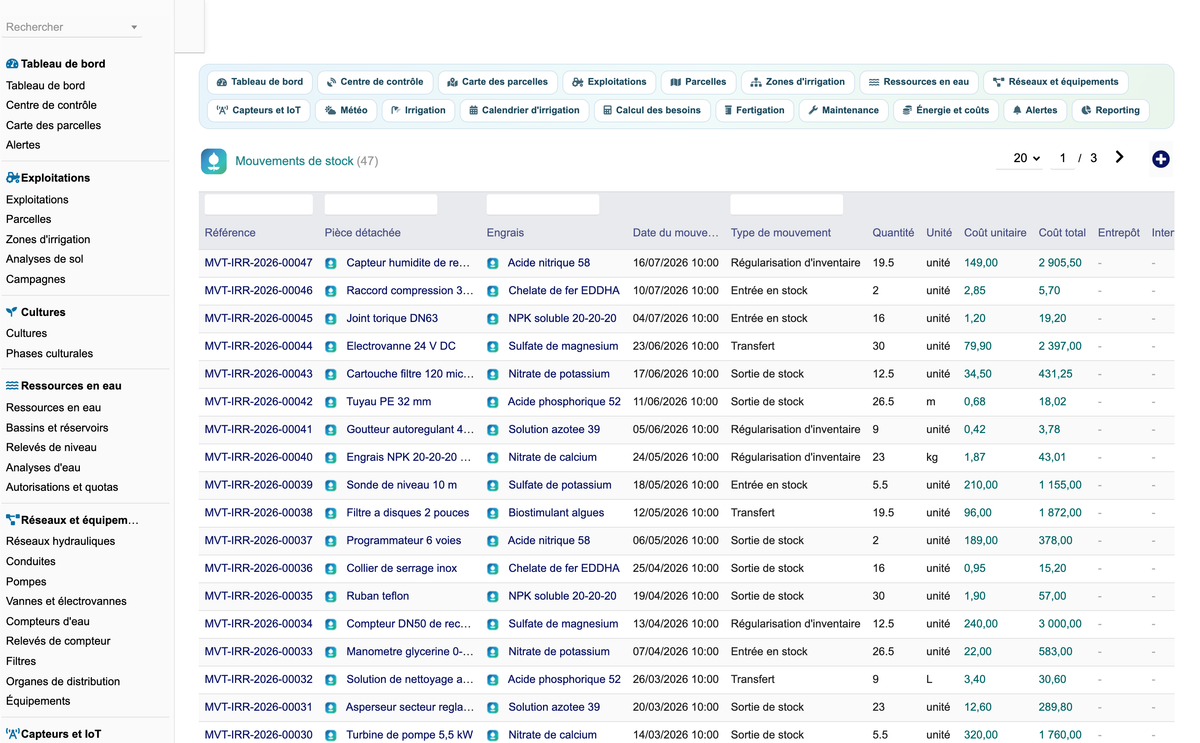Add a new stock movement with plus icon
Image resolution: width=1200 pixels, height=743 pixels.
click(x=1160, y=159)
